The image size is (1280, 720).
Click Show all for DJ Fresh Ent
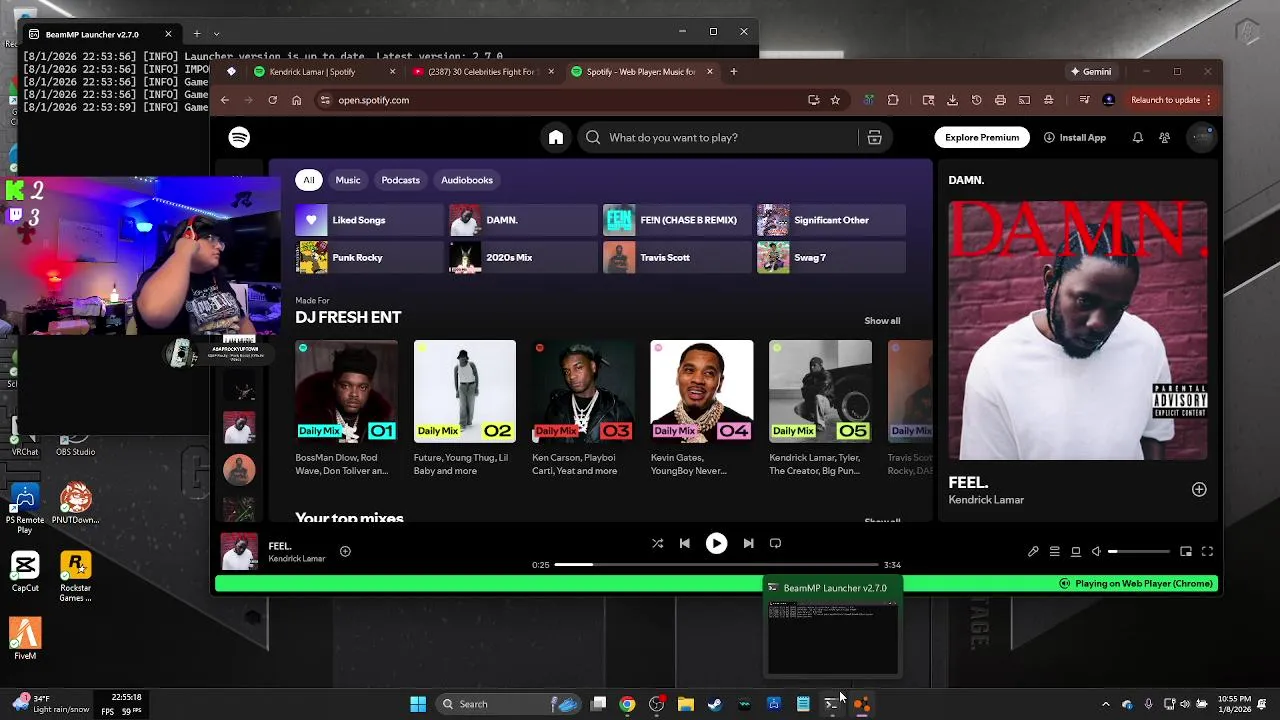tap(882, 321)
